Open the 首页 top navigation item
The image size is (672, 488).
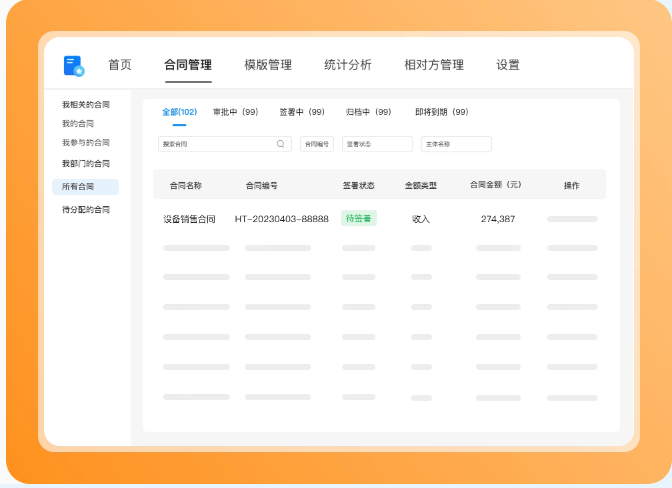[x=120, y=65]
